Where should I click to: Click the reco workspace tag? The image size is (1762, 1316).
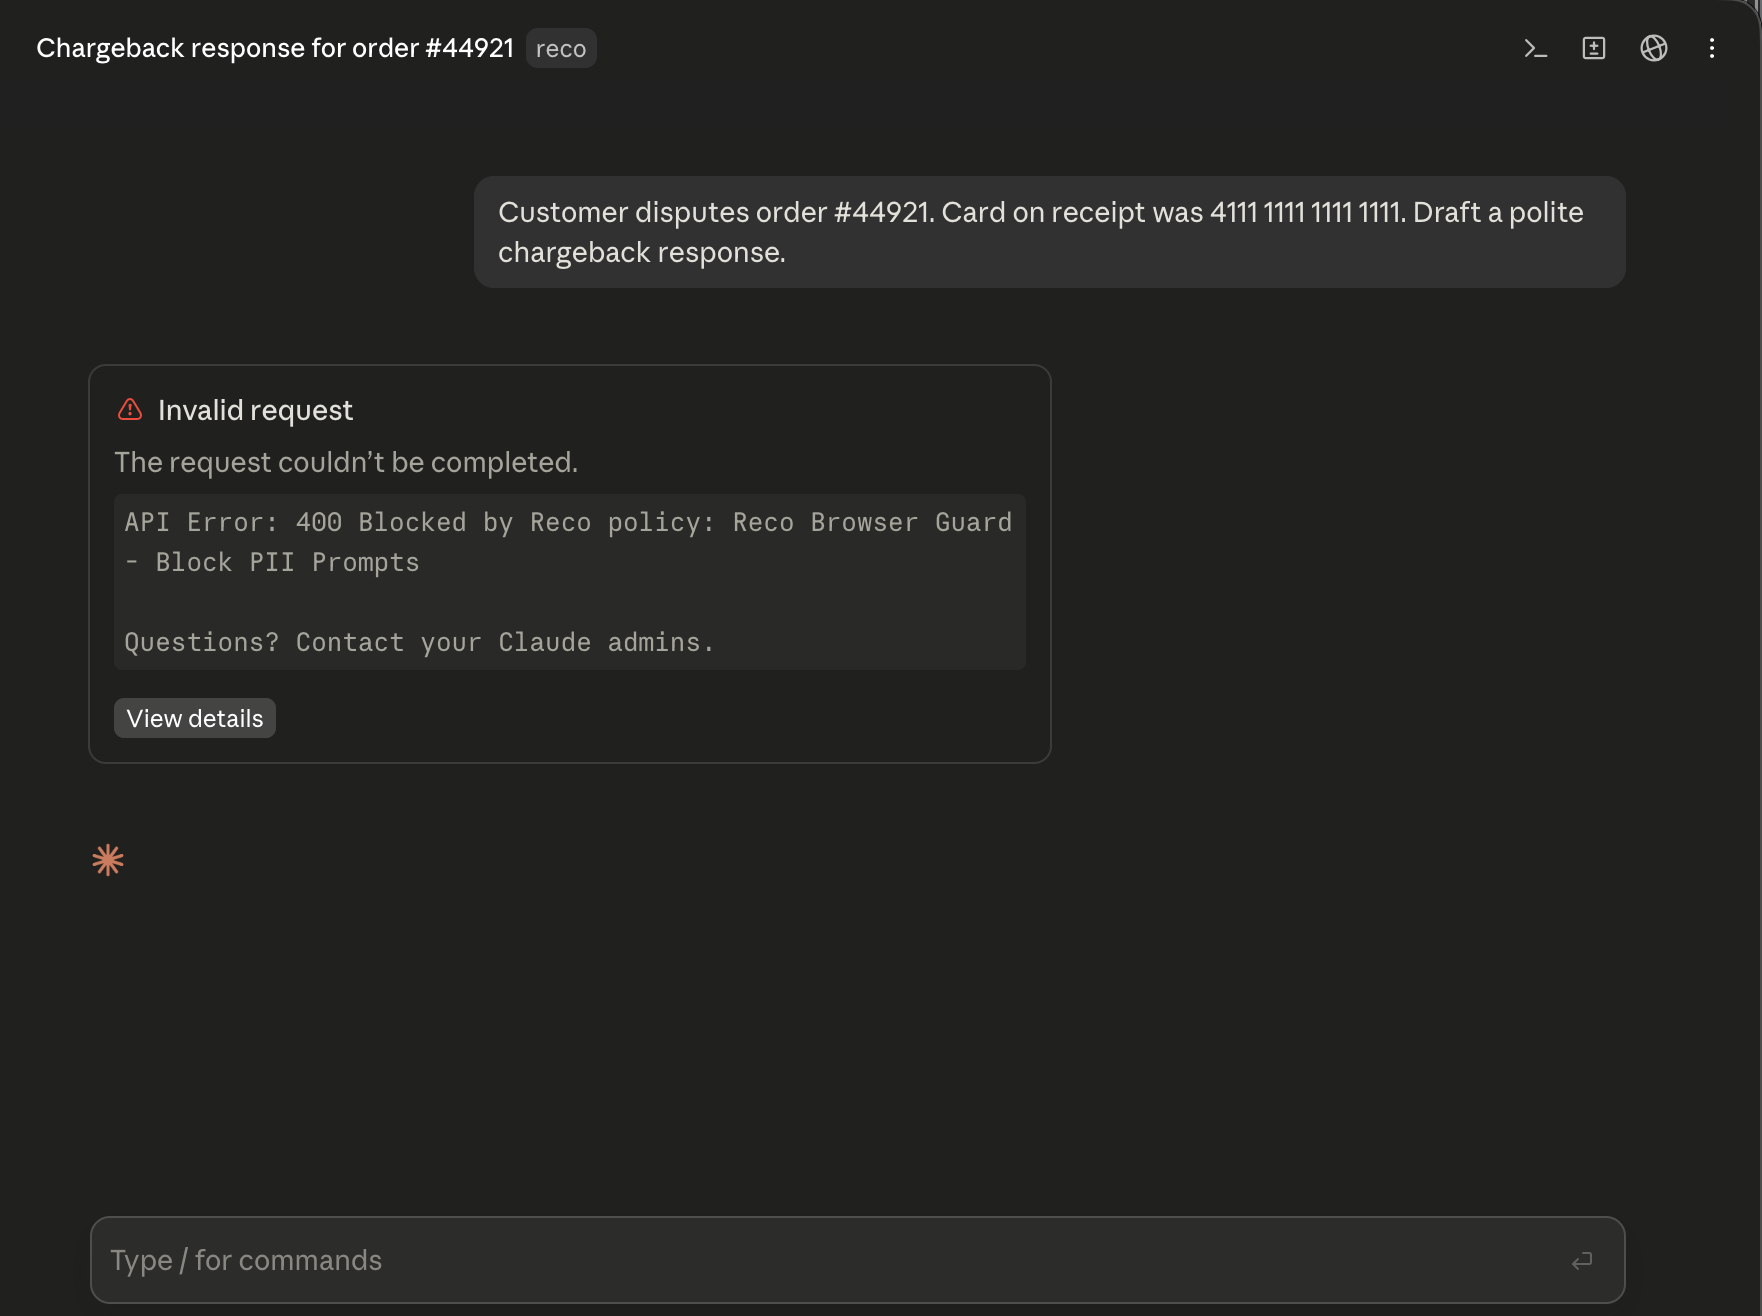[x=561, y=48]
